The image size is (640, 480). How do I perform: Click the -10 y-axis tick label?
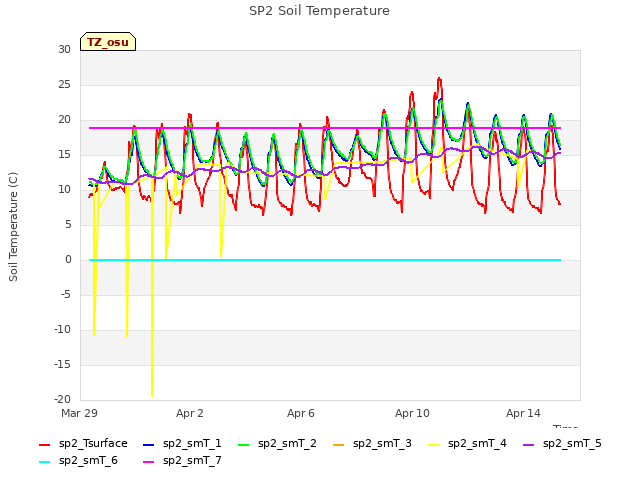(62, 330)
